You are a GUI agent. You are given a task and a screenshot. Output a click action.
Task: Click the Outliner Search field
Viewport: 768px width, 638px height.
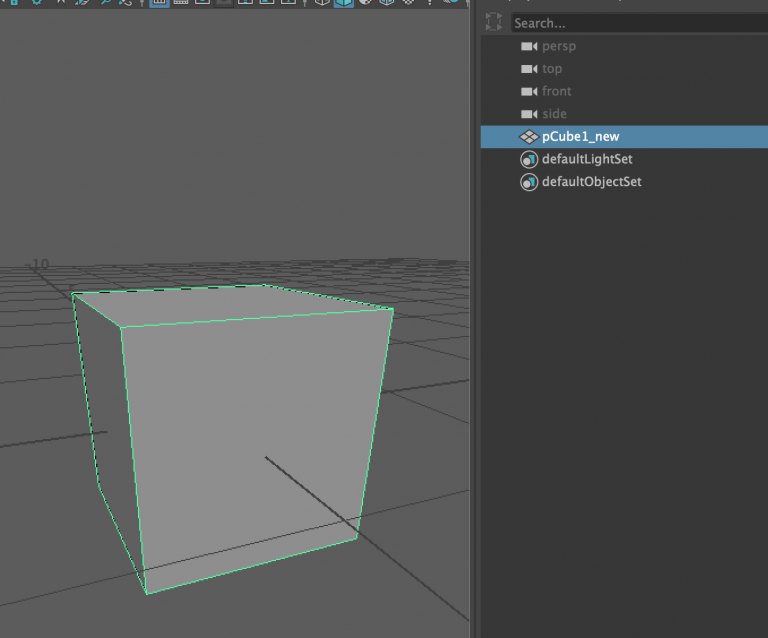click(639, 23)
